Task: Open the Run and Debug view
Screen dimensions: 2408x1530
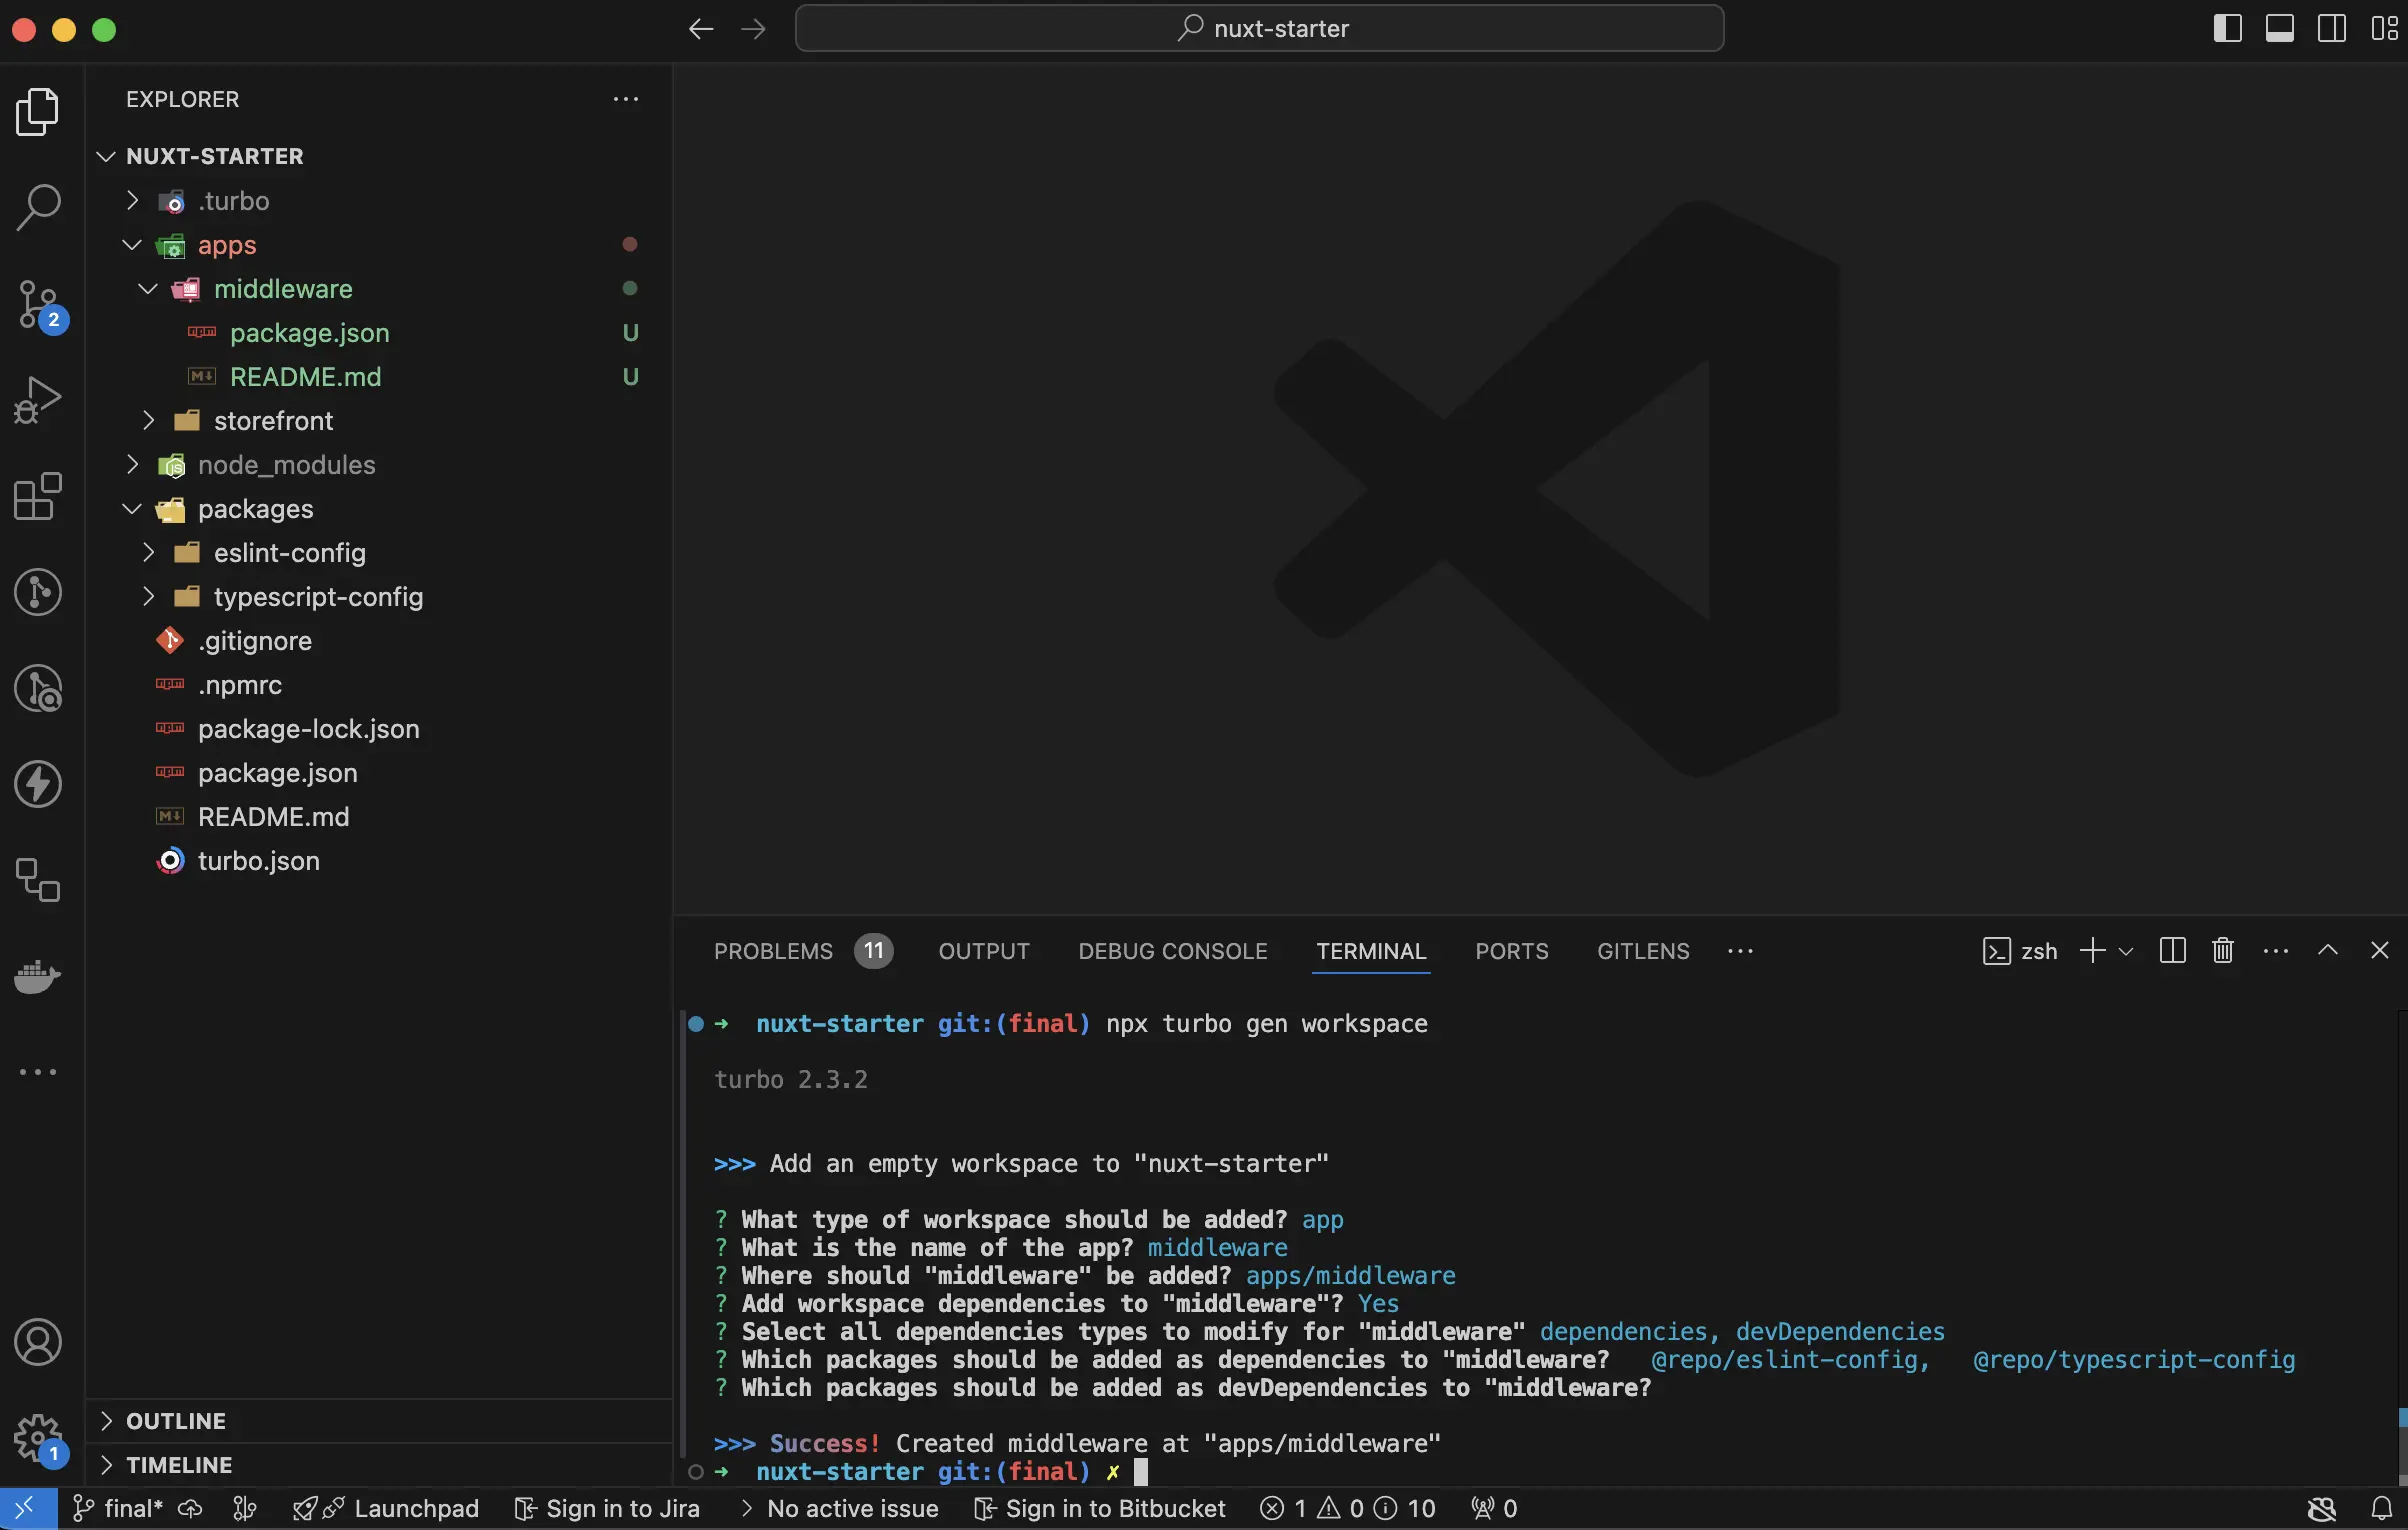Action: (39, 399)
